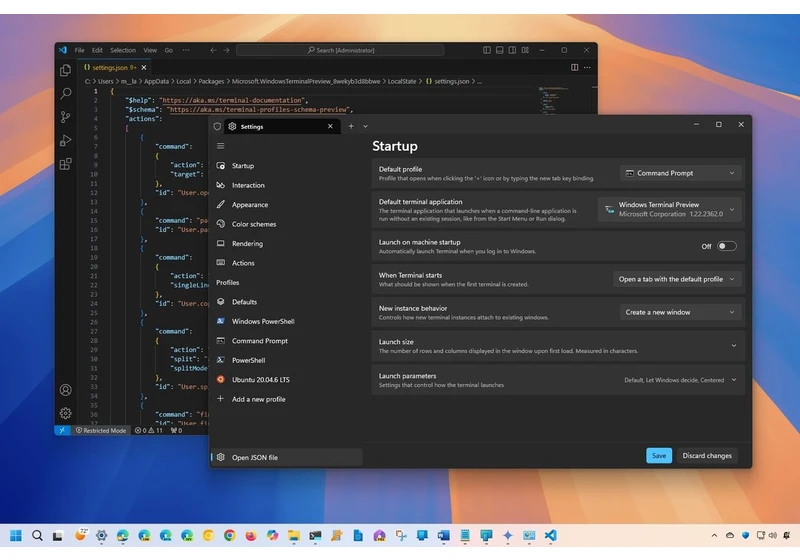
Task: Split the VS Code editor right
Action: pyautogui.click(x=574, y=67)
